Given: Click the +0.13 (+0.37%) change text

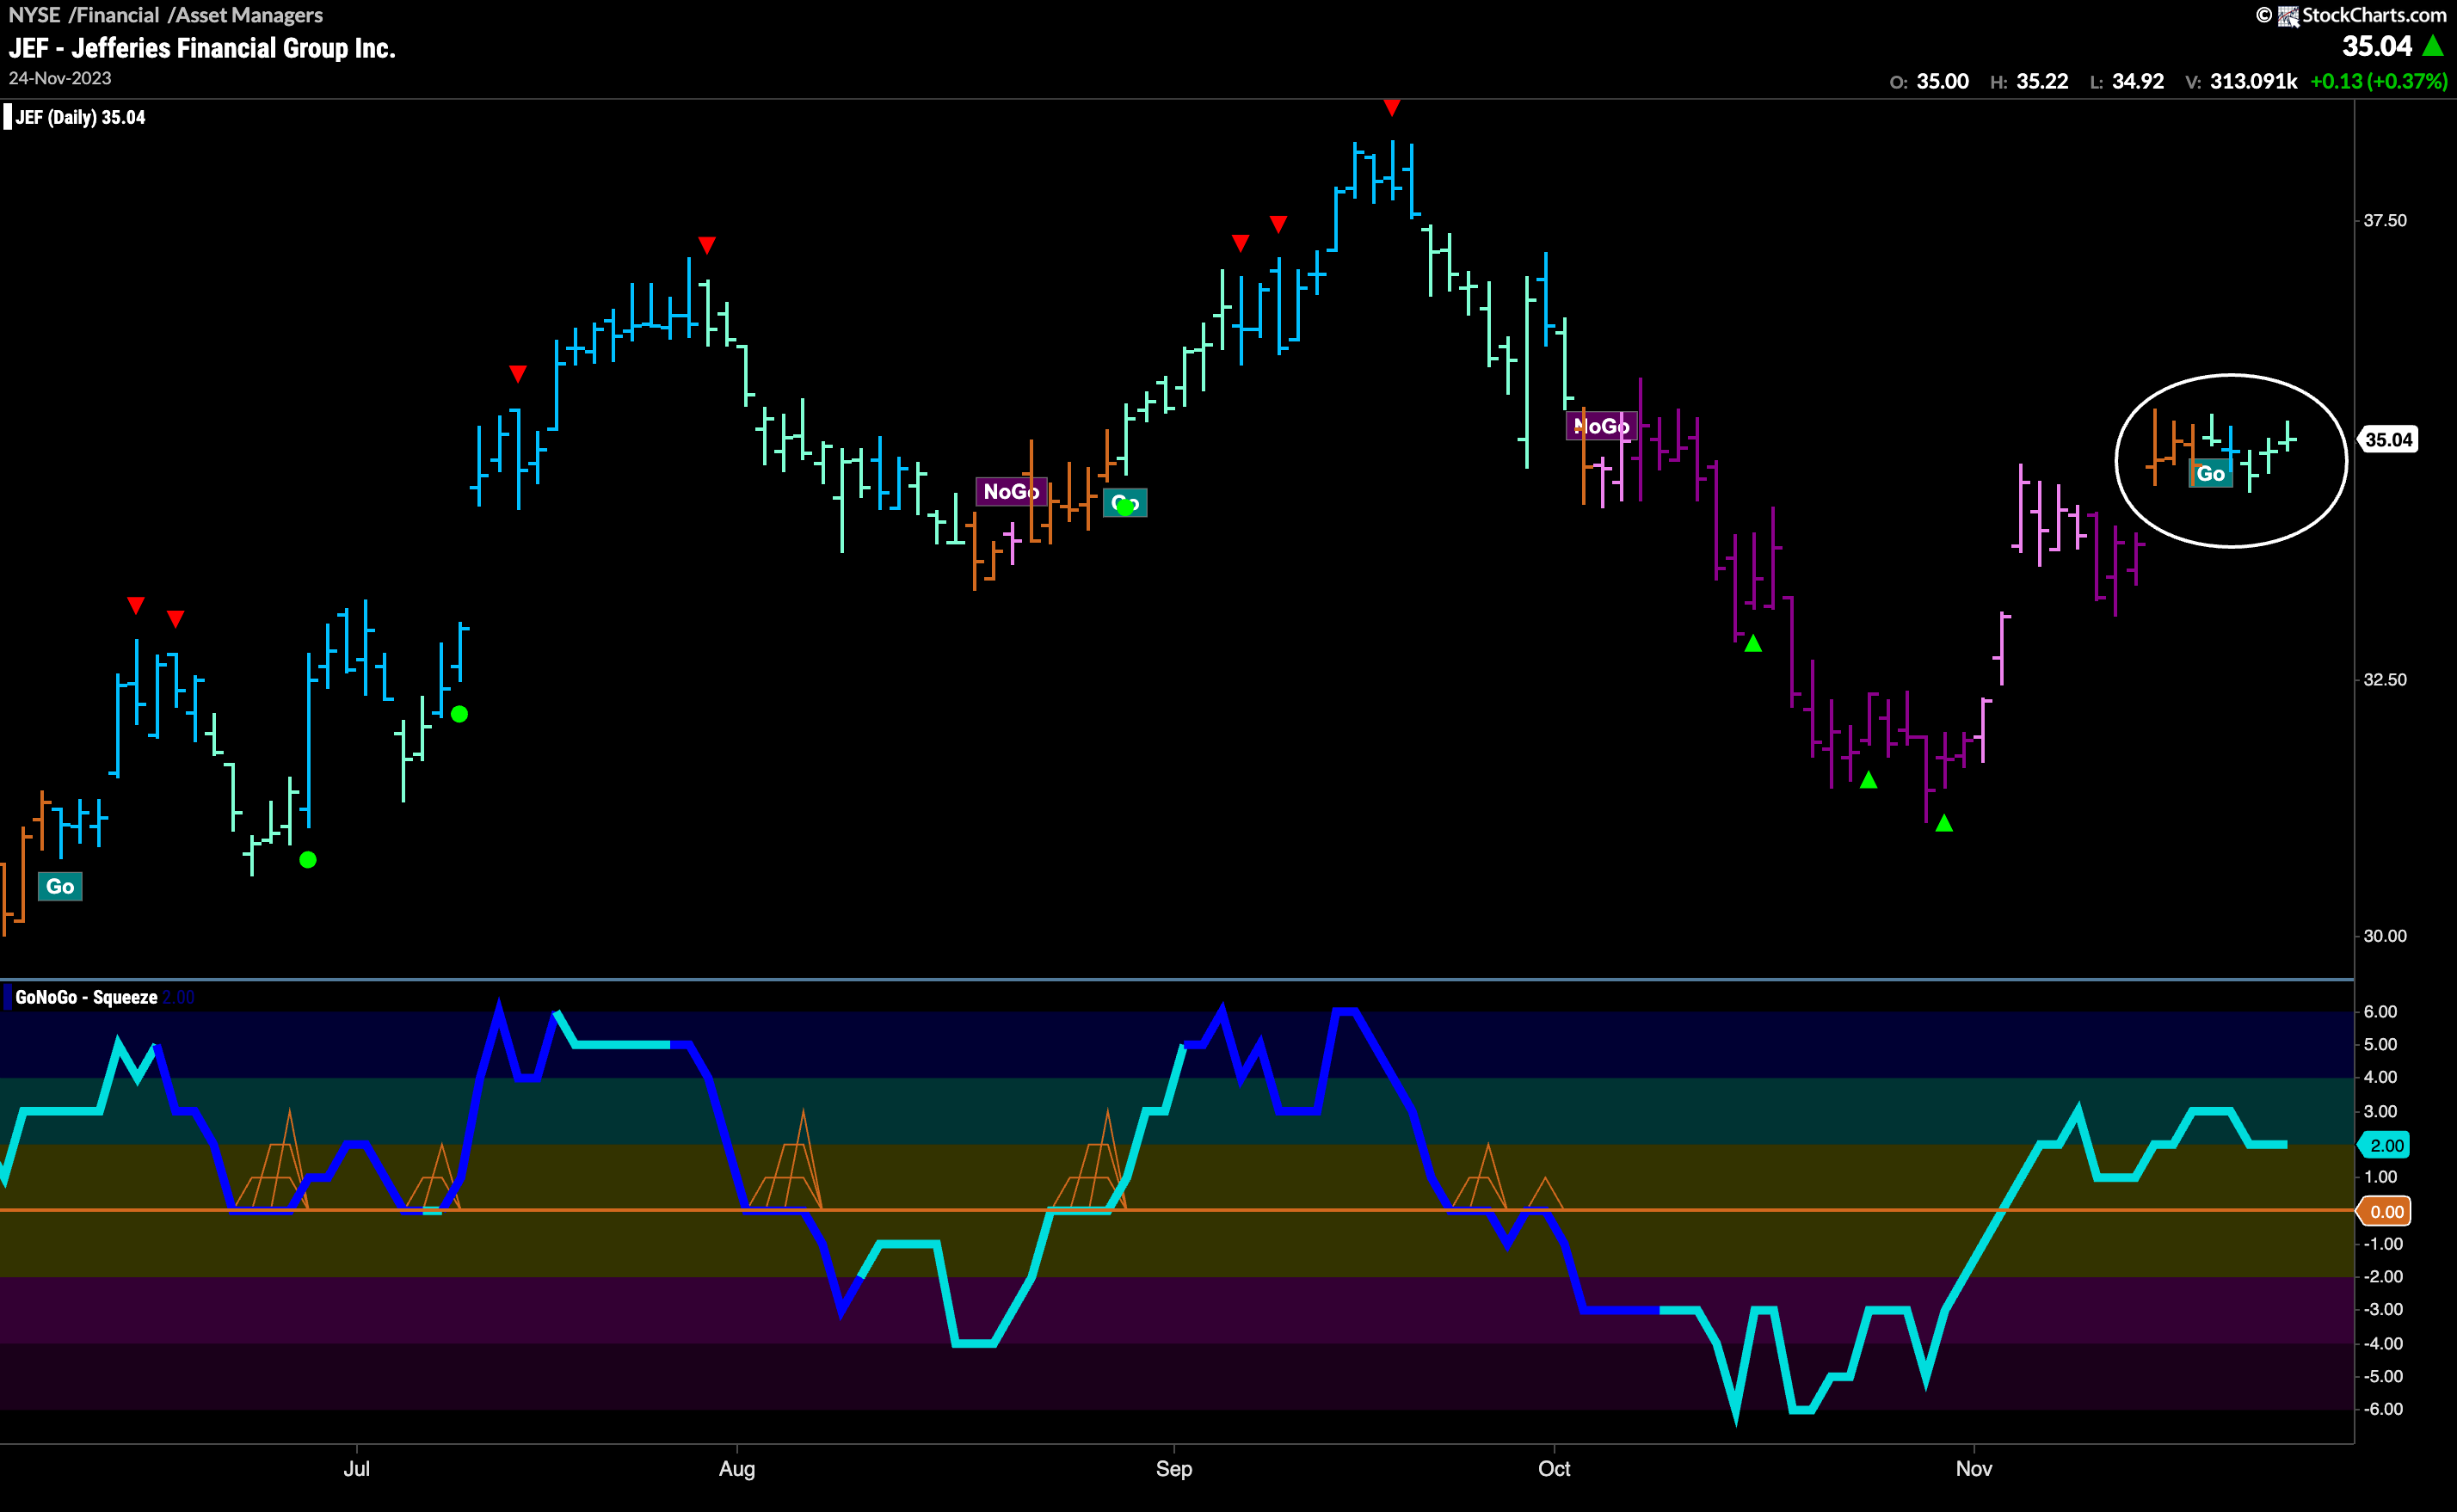Looking at the screenshot, I should coord(2378,82).
